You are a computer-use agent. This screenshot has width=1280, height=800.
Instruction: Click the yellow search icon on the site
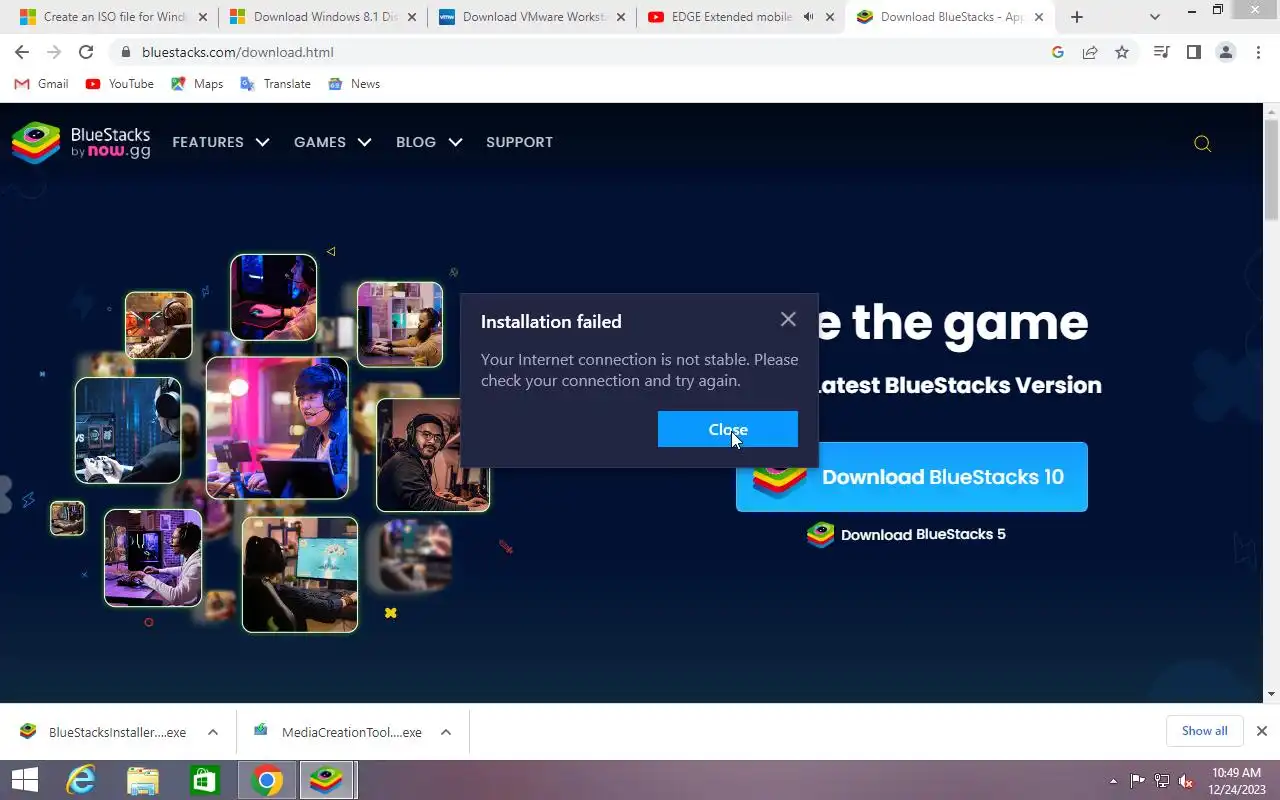(x=1202, y=143)
